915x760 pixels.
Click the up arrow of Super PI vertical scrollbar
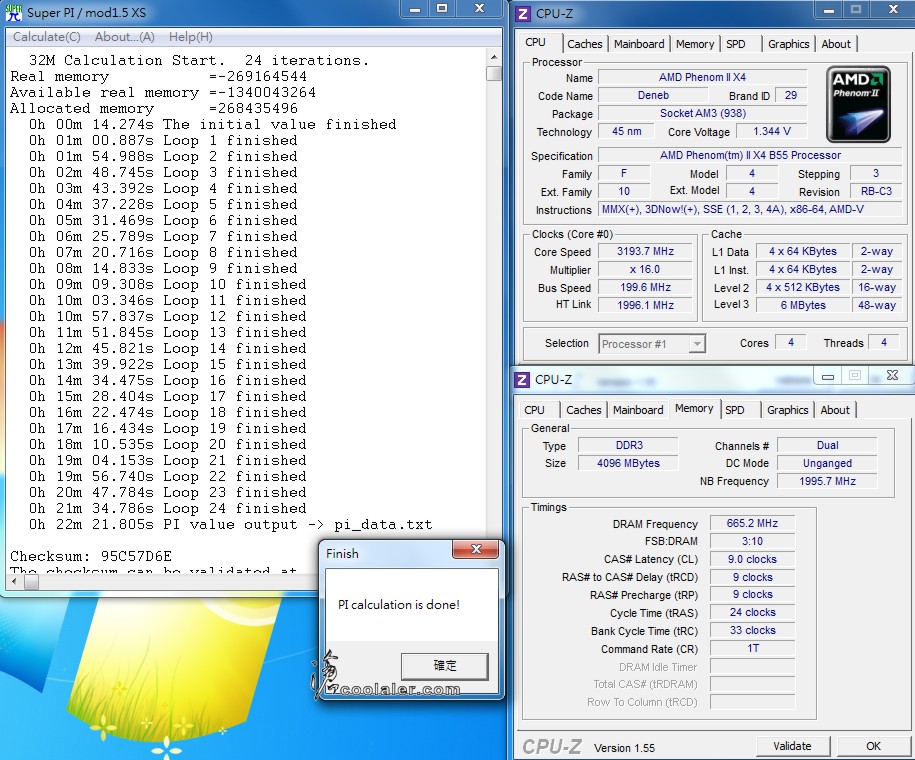[x=494, y=57]
